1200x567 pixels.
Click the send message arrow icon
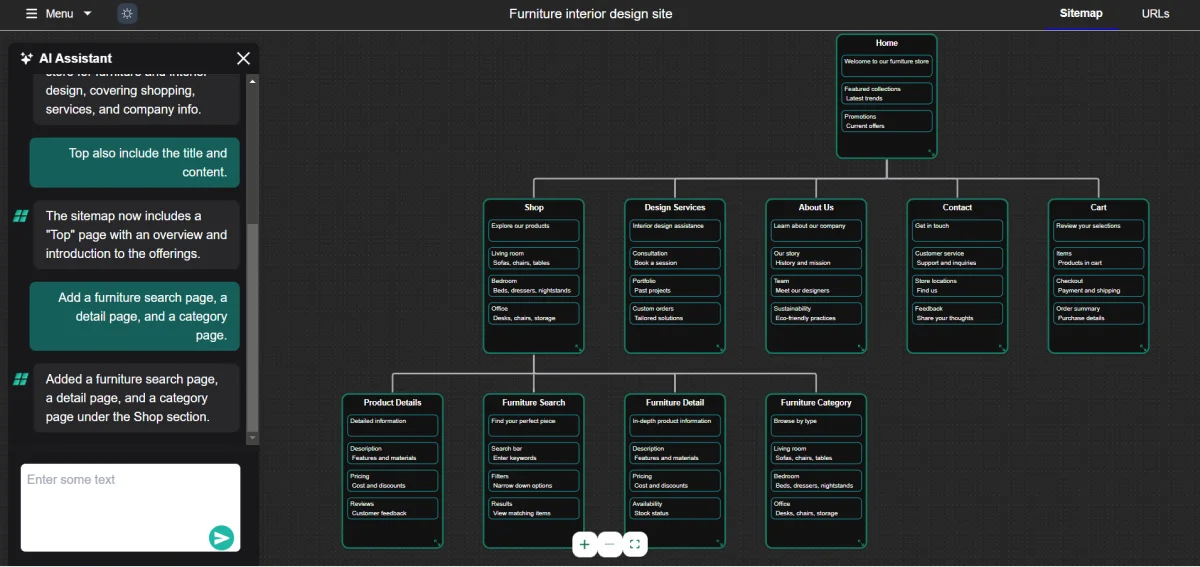[221, 538]
